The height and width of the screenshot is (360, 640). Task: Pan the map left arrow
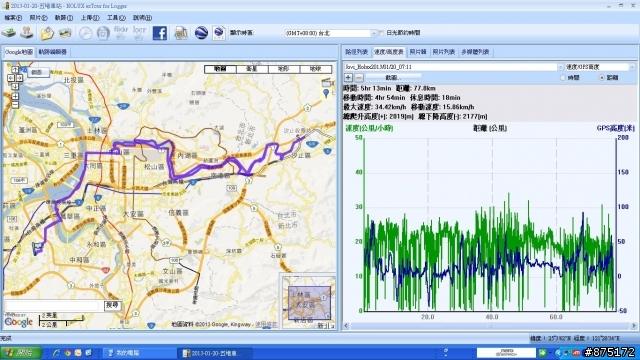[x=11, y=78]
